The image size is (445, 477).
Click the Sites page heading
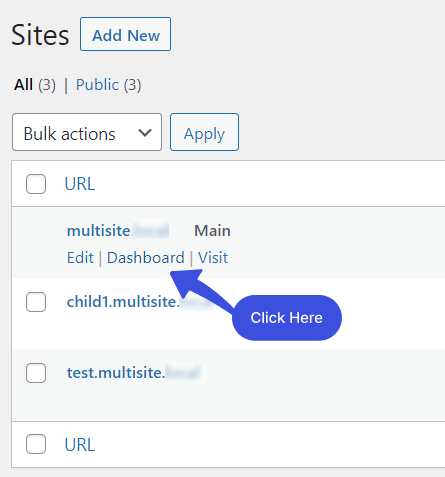[x=40, y=35]
